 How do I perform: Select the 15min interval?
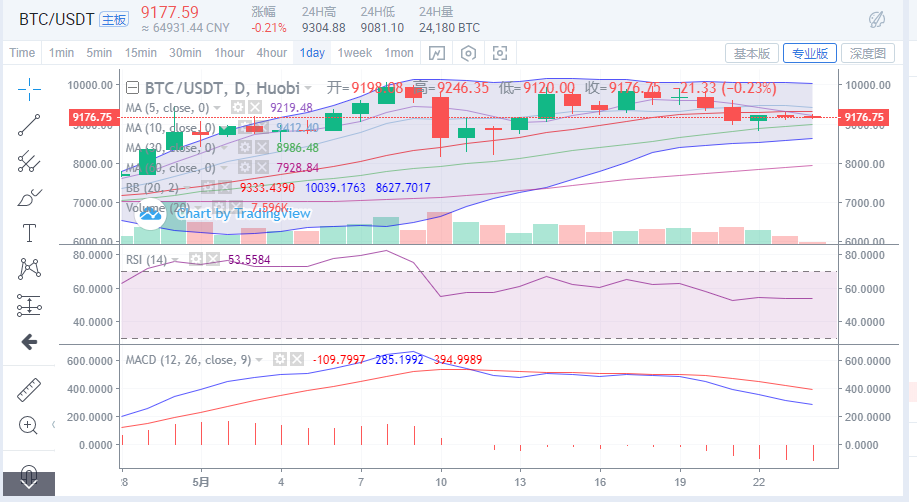[x=140, y=53]
